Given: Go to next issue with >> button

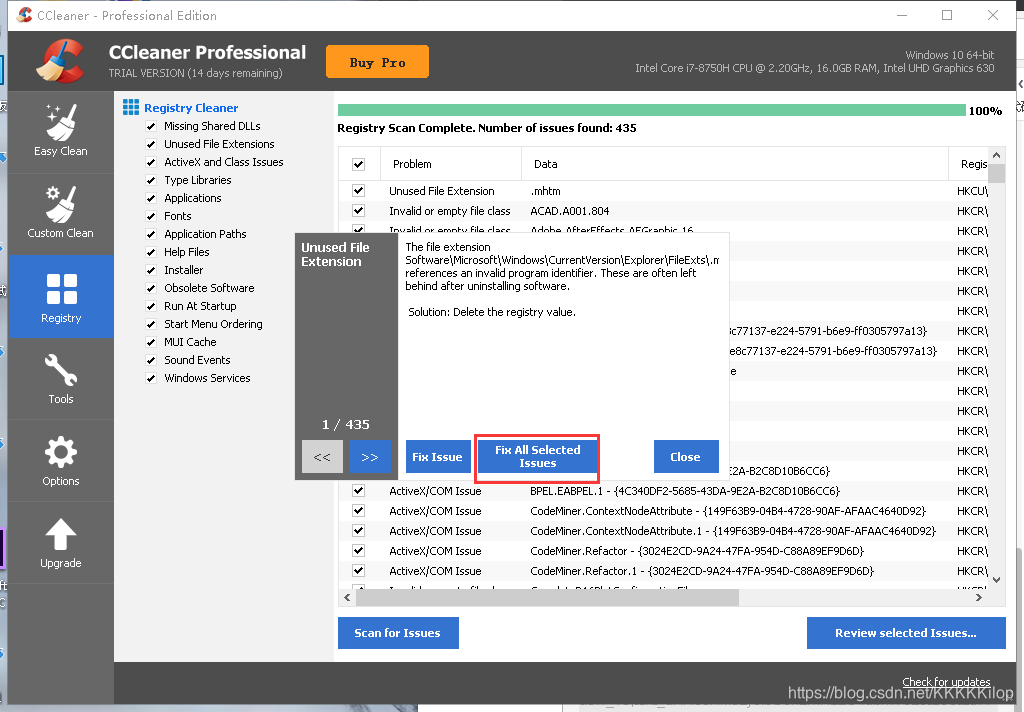Looking at the screenshot, I should [x=370, y=457].
